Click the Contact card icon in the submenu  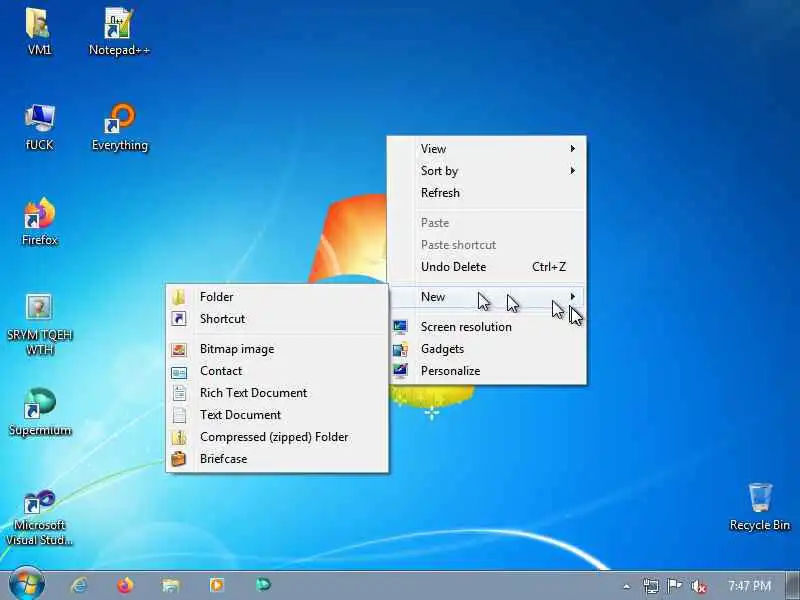tap(179, 371)
